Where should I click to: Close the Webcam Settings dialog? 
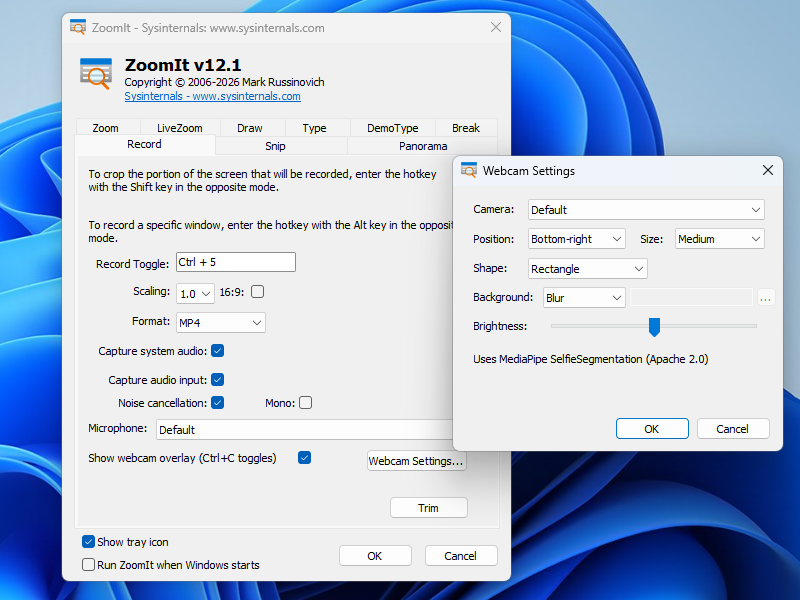(768, 170)
